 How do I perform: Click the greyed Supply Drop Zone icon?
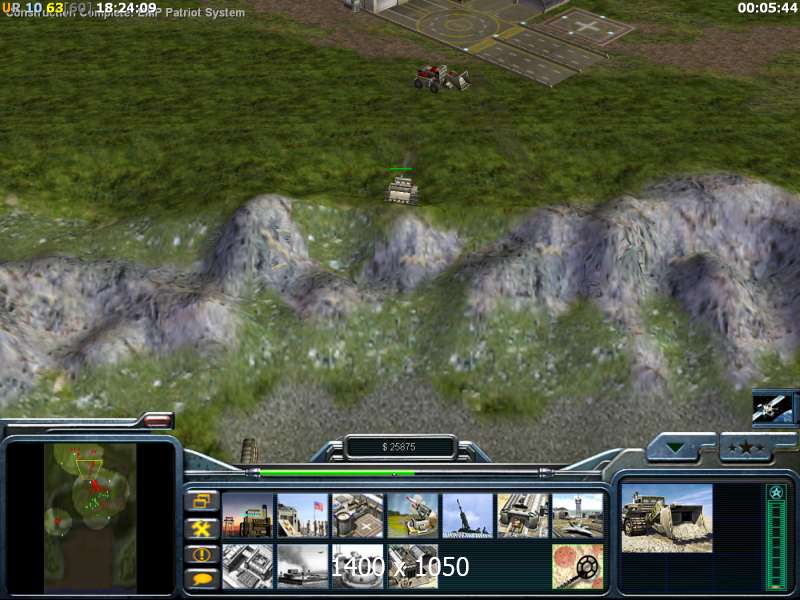point(303,566)
